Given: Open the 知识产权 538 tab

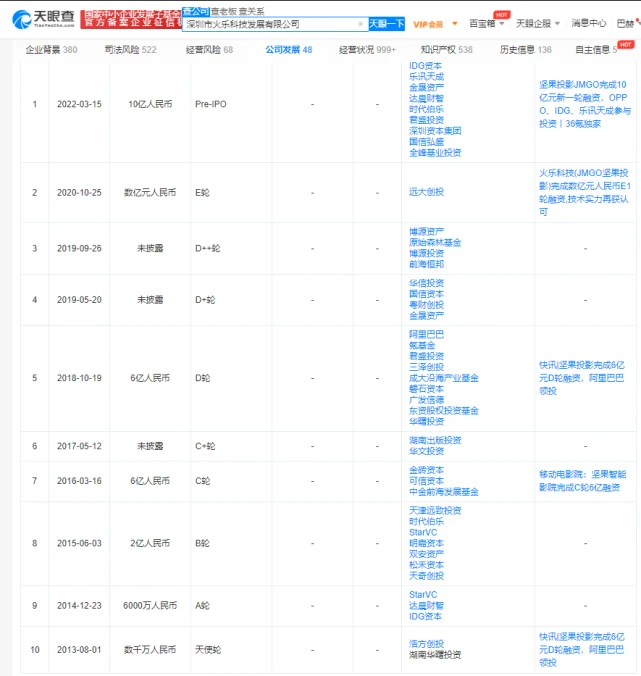Looking at the screenshot, I should point(447,50).
